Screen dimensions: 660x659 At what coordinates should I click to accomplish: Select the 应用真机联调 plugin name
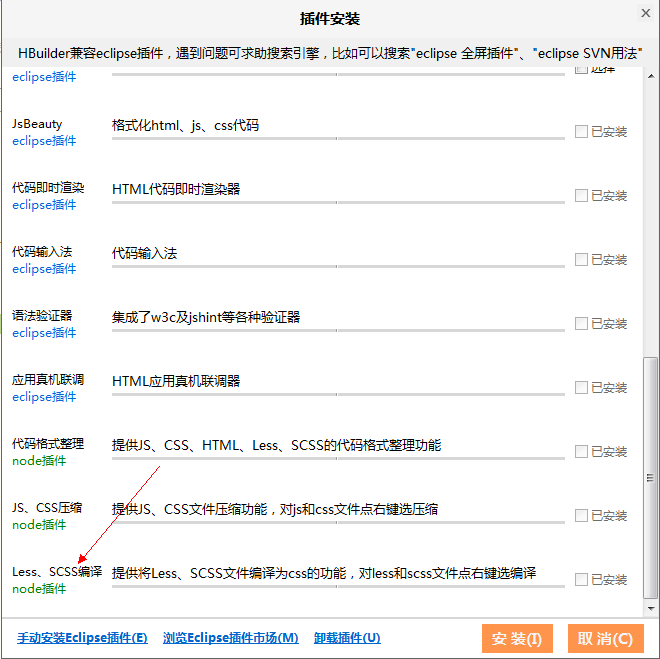pyautogui.click(x=48, y=380)
